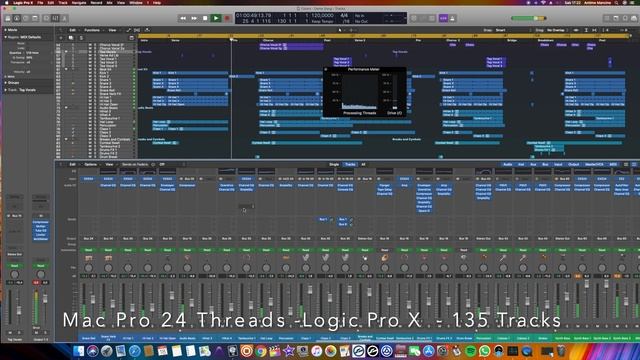This screenshot has width=640, height=360.
Task: Switch mixer to Single view
Action: [334, 164]
